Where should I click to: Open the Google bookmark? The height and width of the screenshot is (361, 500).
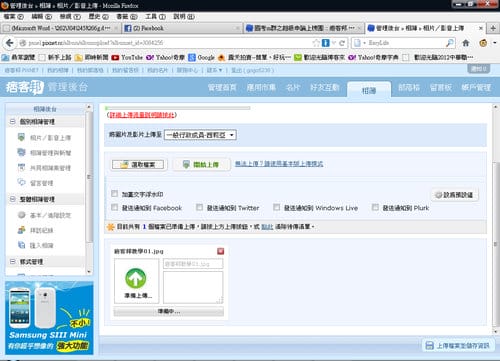point(202,57)
